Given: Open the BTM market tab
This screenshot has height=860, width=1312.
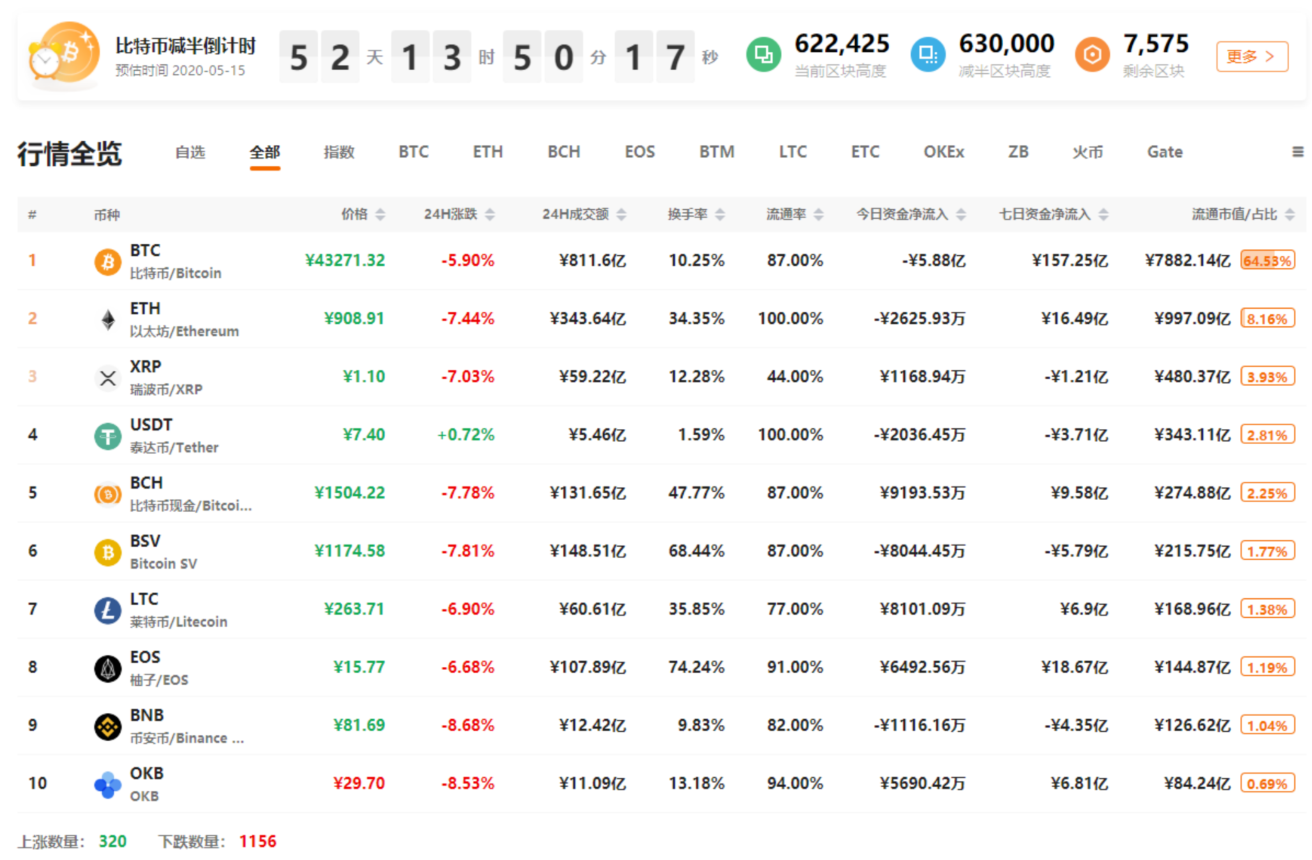Looking at the screenshot, I should click(717, 152).
